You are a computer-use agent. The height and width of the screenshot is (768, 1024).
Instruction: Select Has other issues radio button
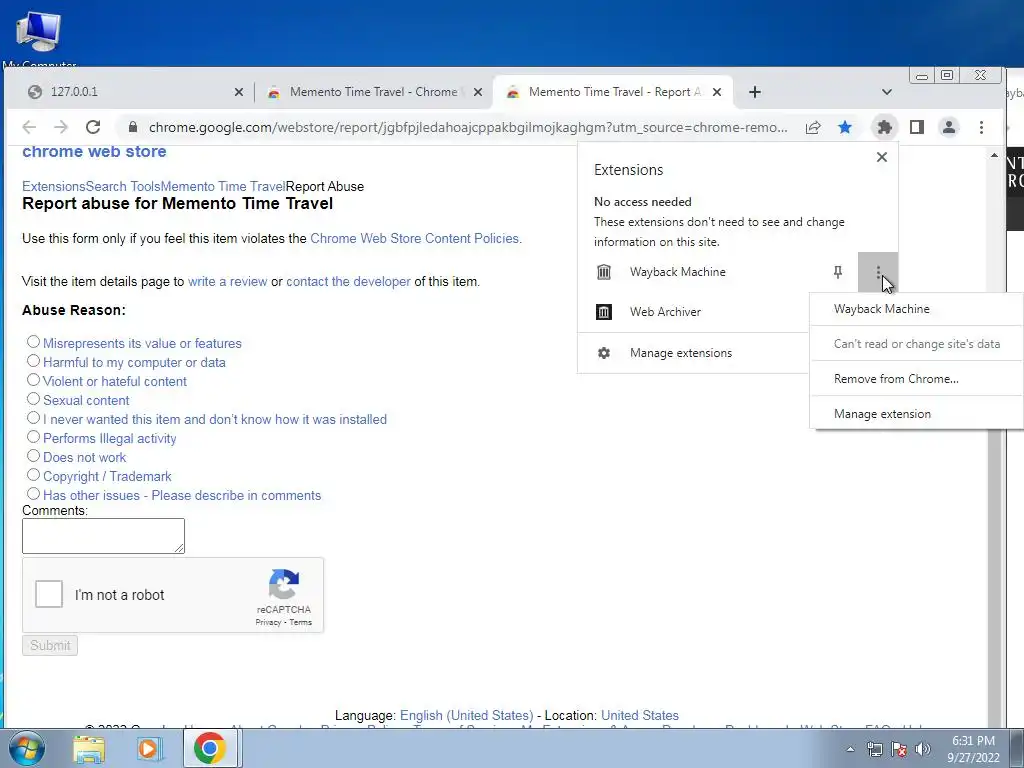point(33,493)
